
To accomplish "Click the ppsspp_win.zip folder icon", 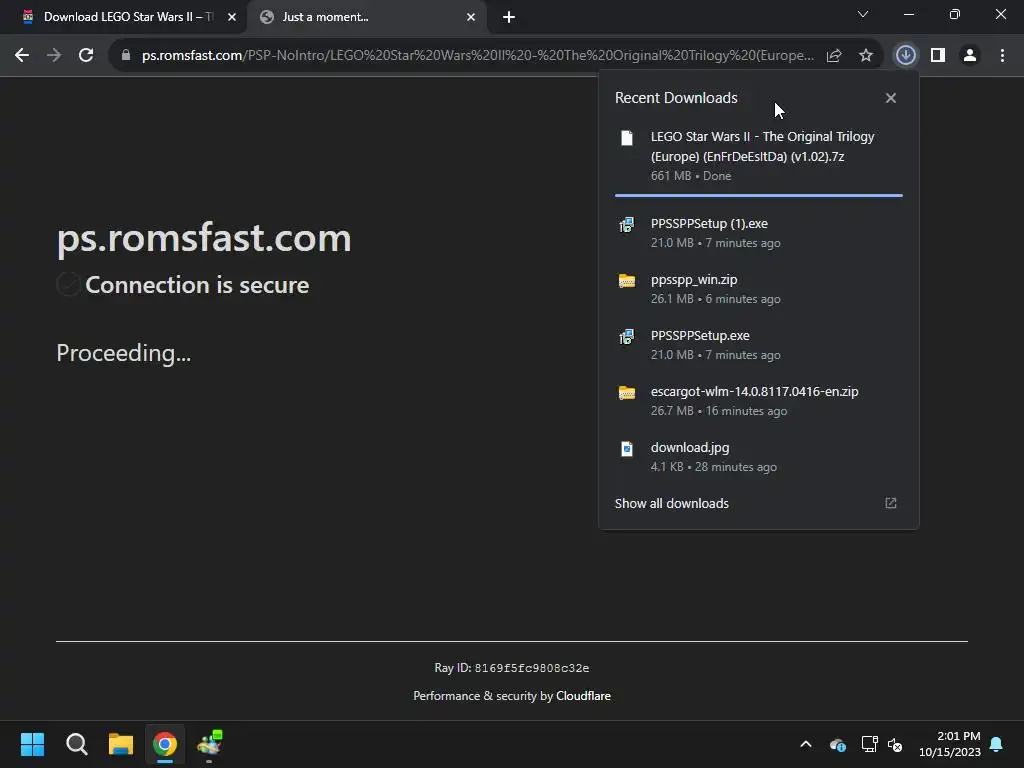I will pos(627,281).
